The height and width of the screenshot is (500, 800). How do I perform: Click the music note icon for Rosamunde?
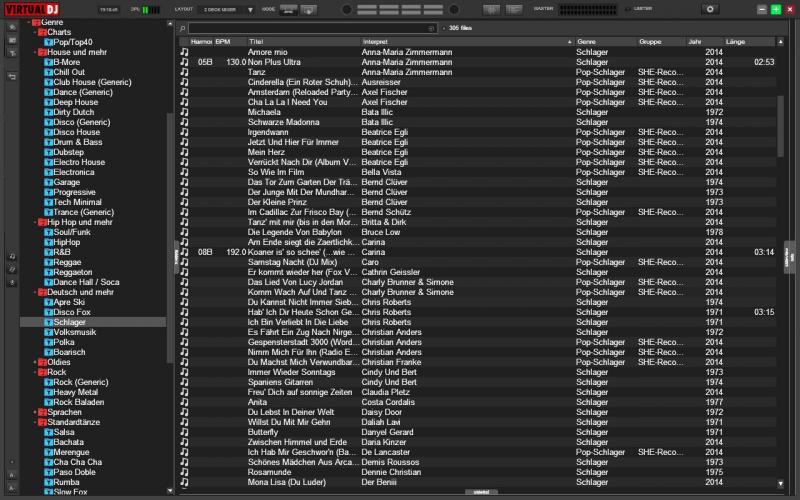(184, 472)
